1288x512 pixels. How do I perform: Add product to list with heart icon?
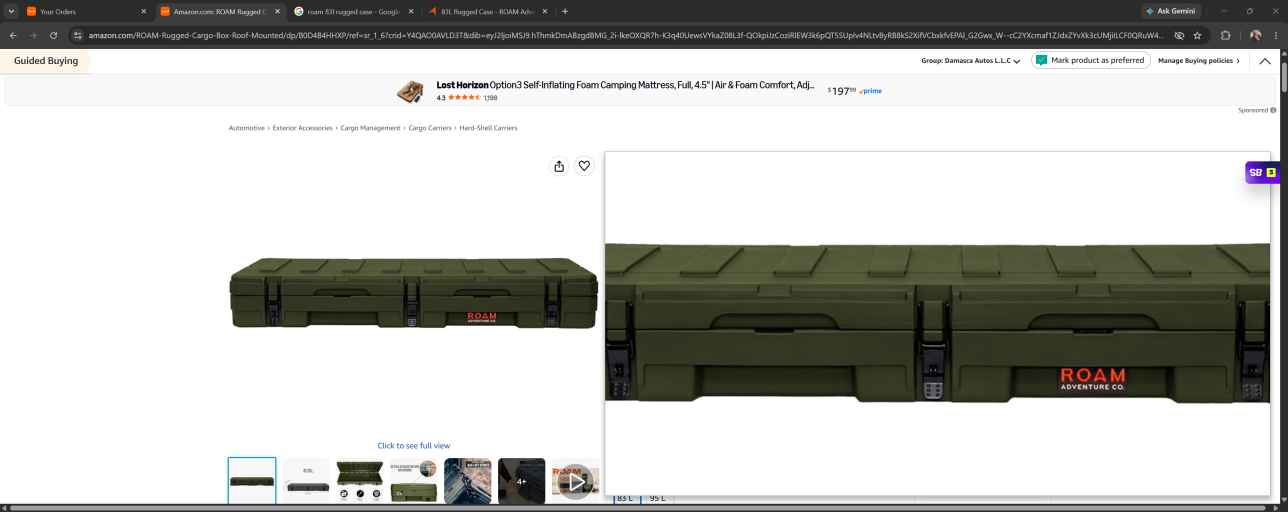pos(584,166)
